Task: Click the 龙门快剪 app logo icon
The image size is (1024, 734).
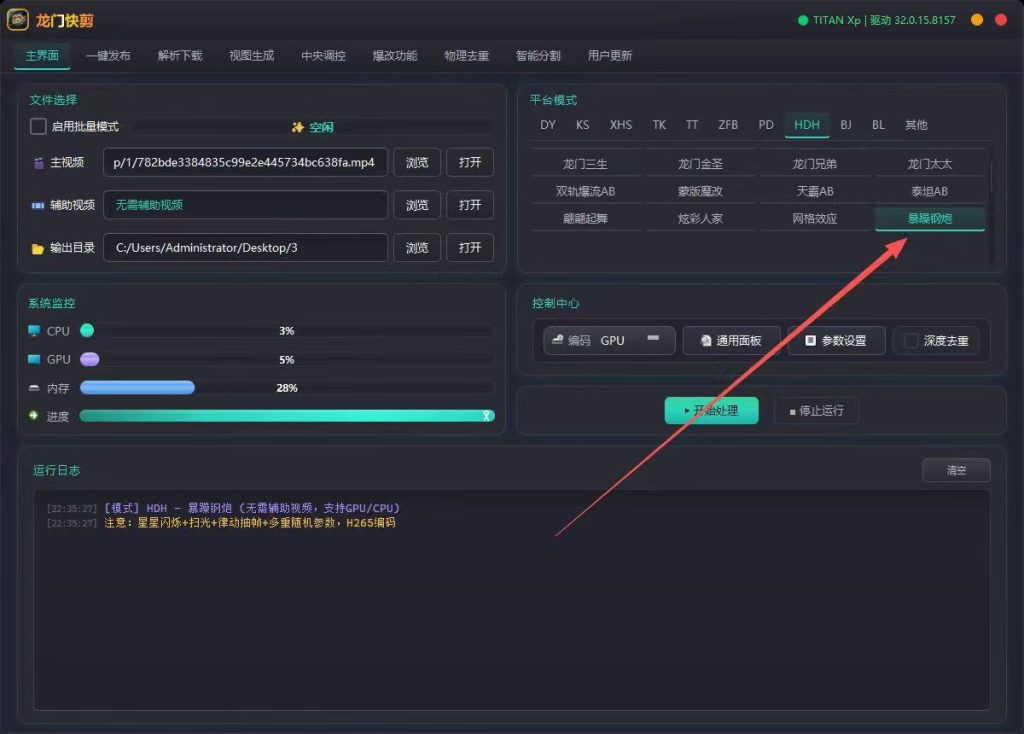Action: (18, 20)
